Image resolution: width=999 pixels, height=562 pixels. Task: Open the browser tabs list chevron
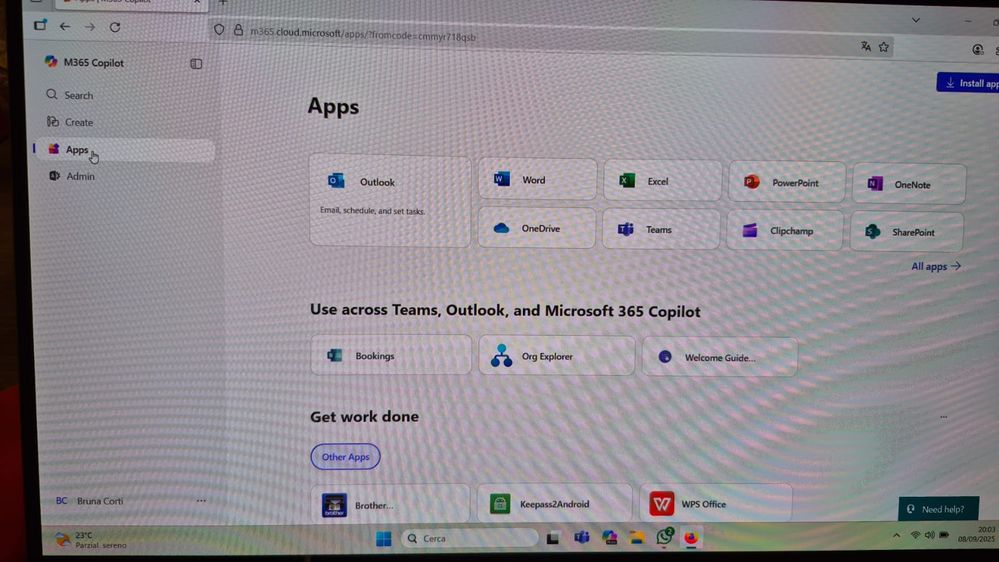coord(916,20)
